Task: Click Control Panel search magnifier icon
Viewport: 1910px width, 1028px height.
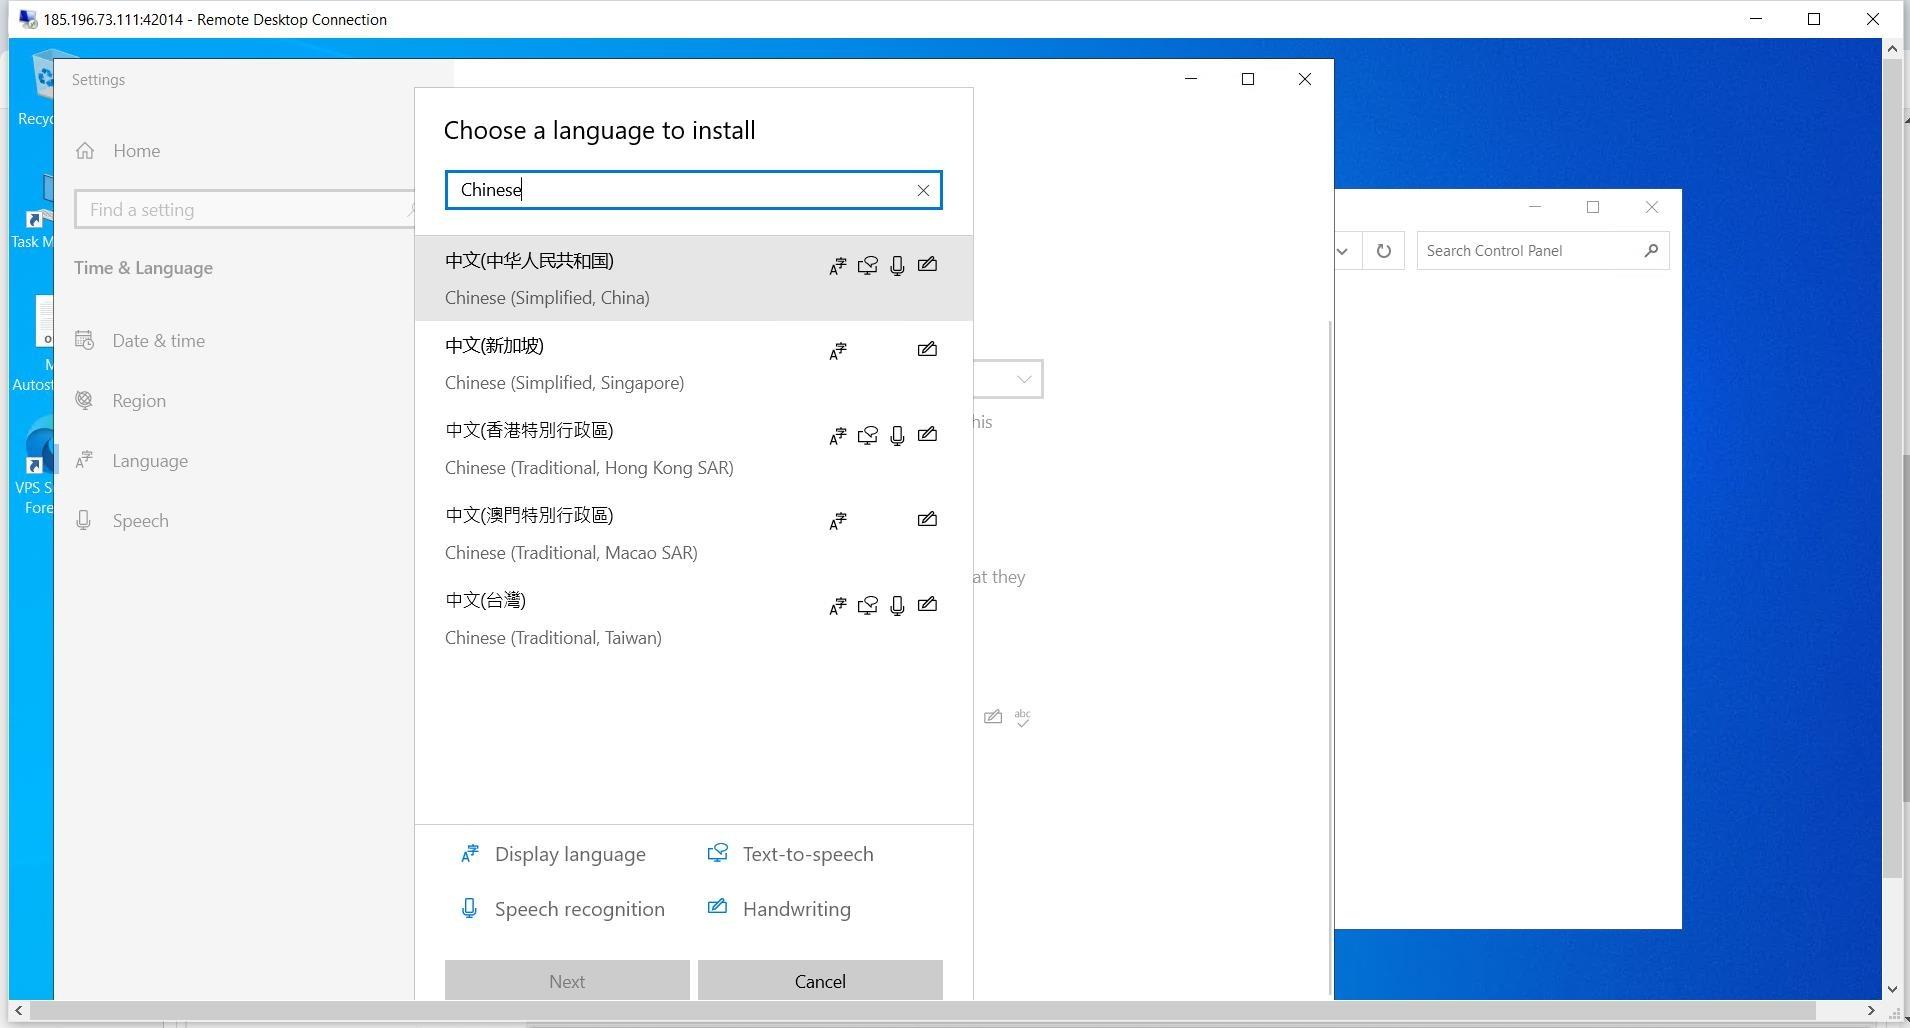Action: pyautogui.click(x=1651, y=250)
